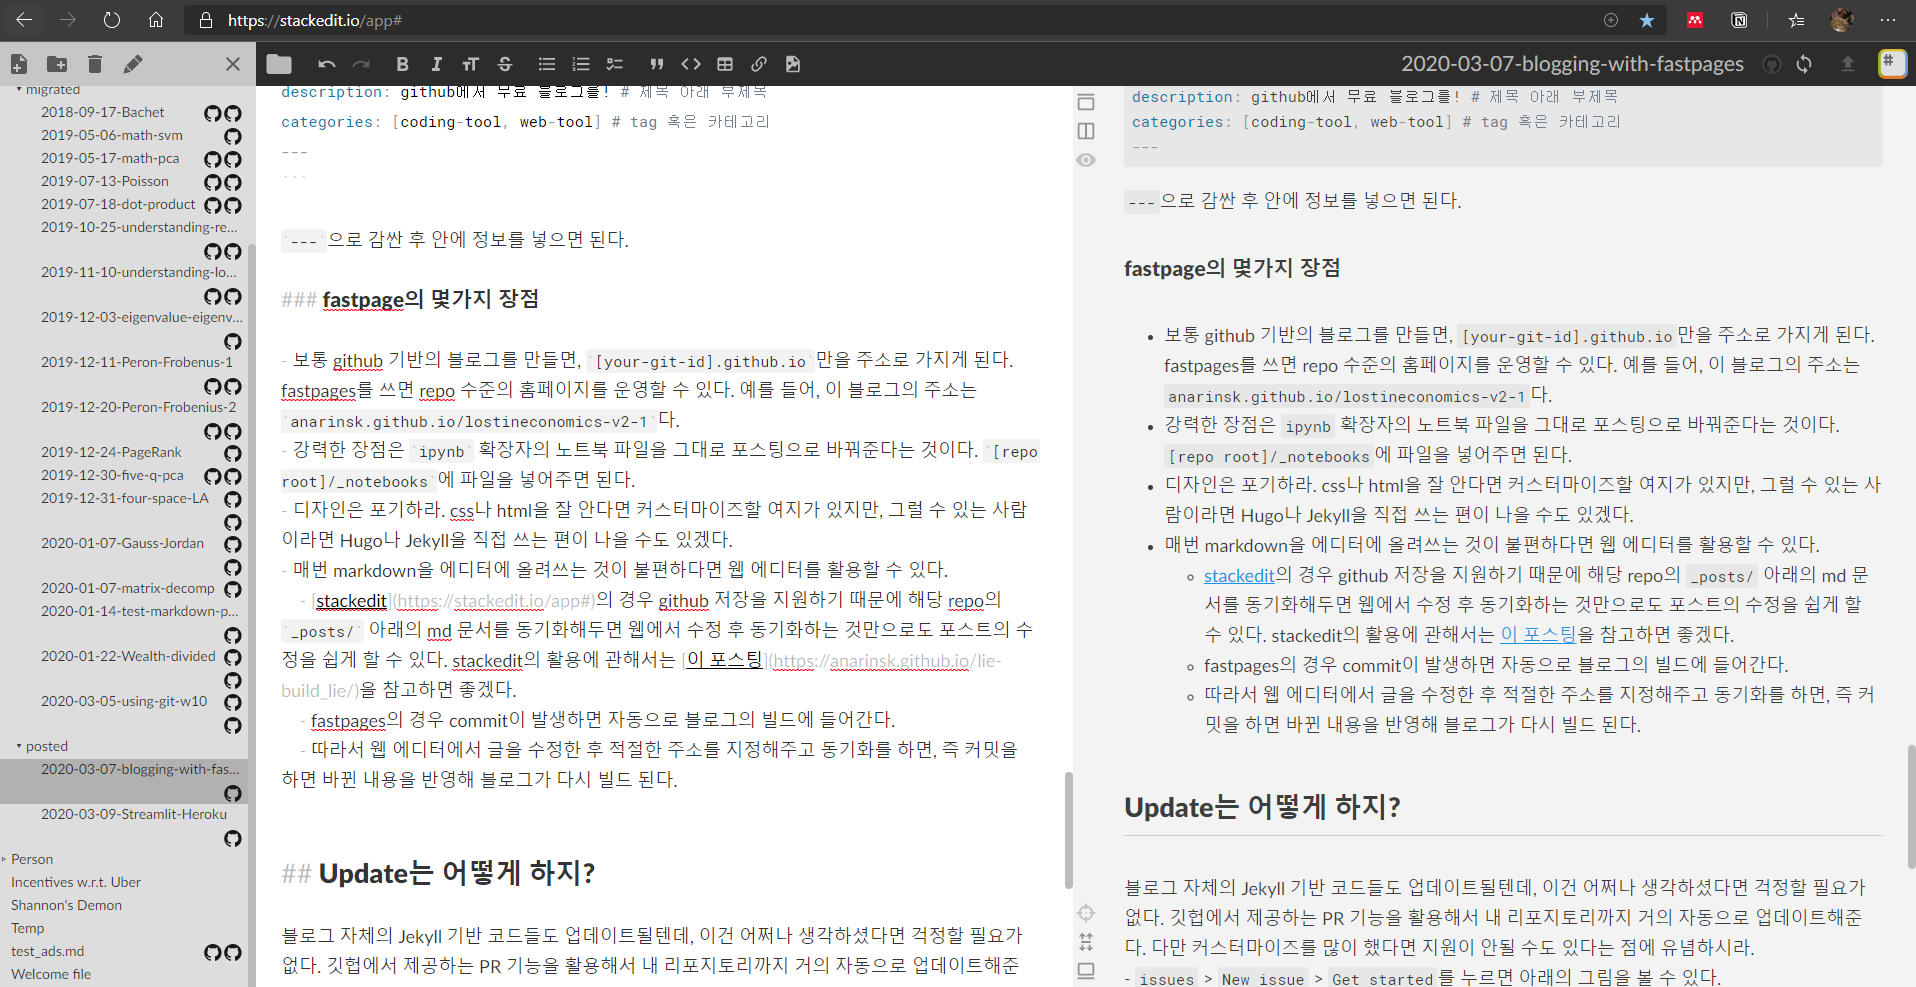Open file 2019-07-13-Poisson
Viewport: 1916px width, 987px height.
point(104,181)
